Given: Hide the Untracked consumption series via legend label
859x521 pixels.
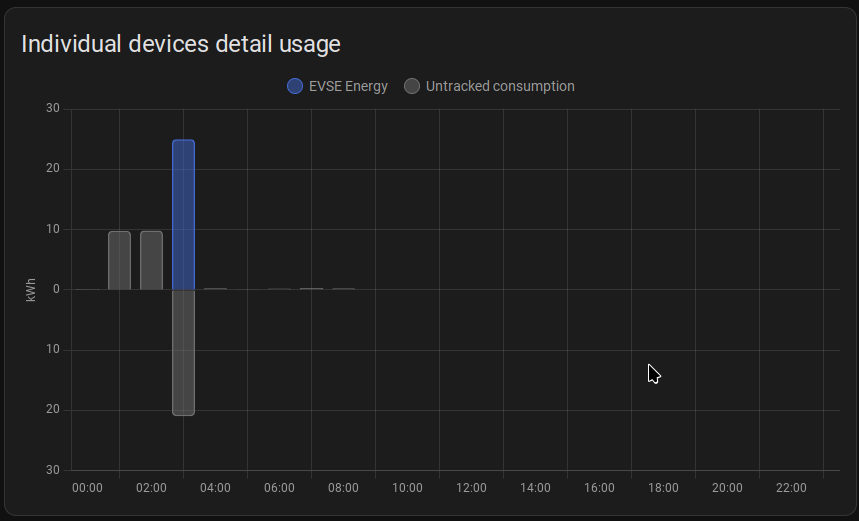Looking at the screenshot, I should (x=500, y=86).
